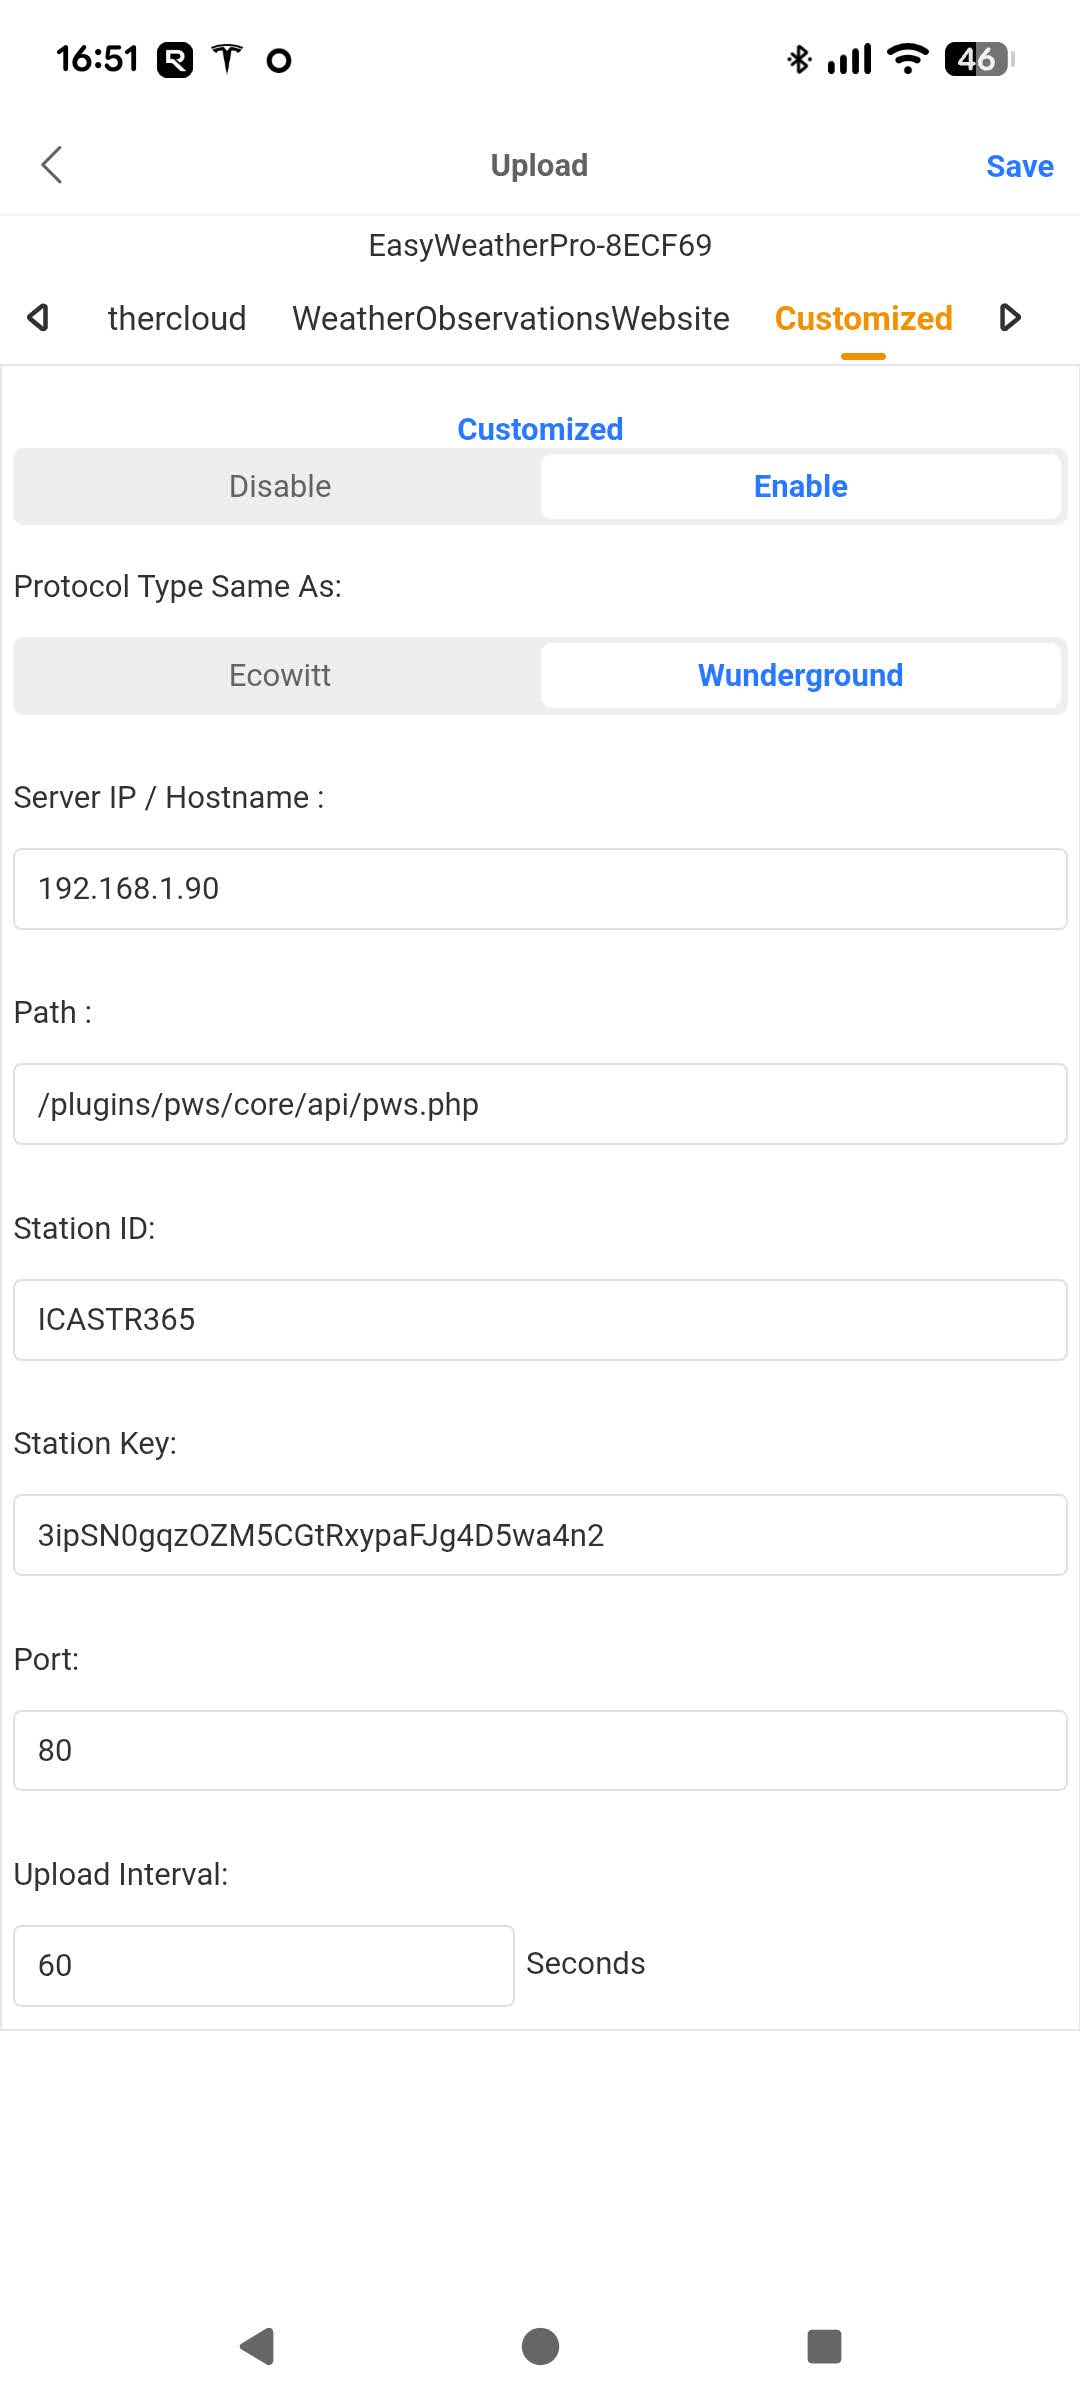Select Enable for customized upload
This screenshot has width=1080, height=2400.
click(x=800, y=487)
